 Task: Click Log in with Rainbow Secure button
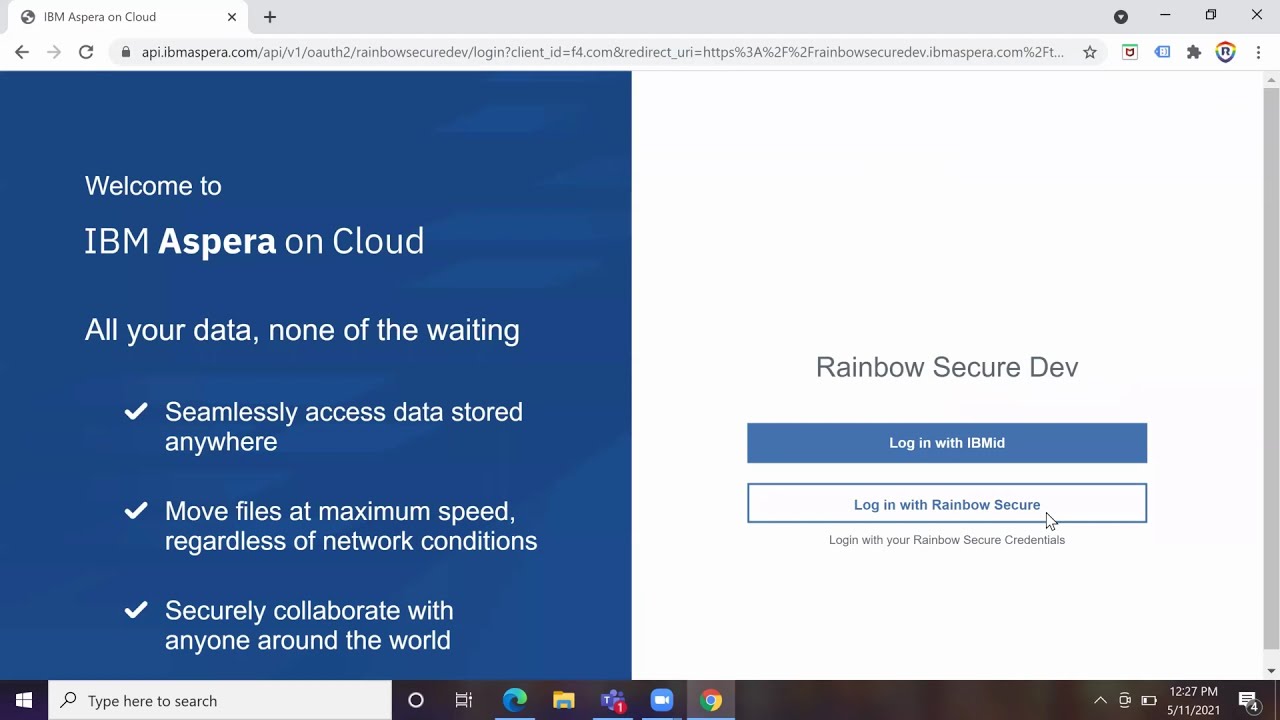click(x=947, y=504)
